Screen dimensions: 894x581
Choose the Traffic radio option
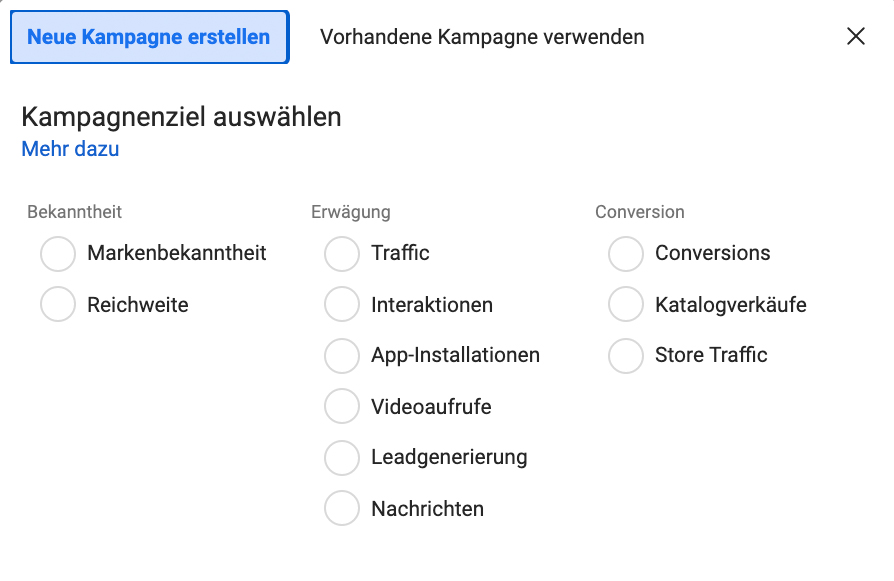342,254
